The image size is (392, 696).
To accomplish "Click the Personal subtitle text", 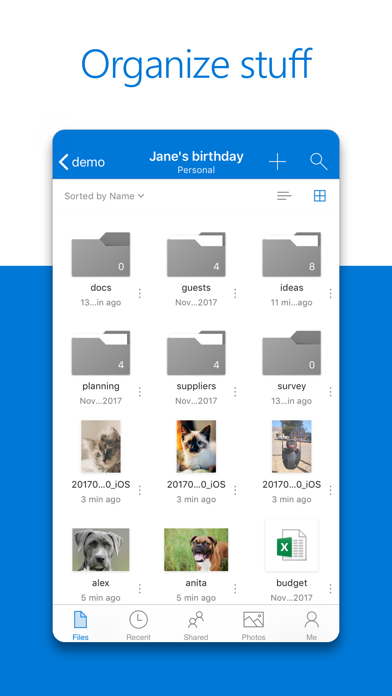I will [196, 170].
